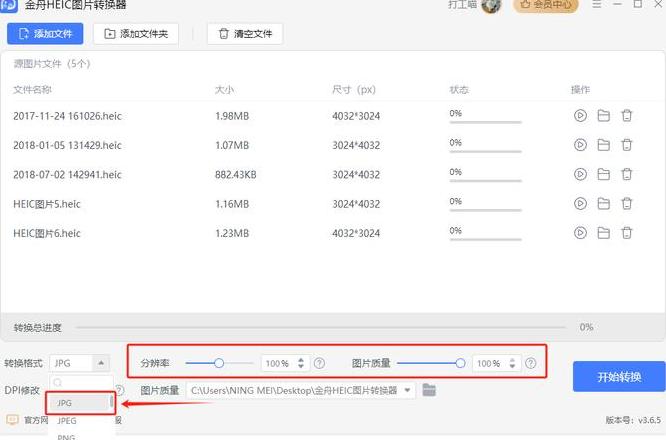Click the 清空文件 (clear files) button

[245, 34]
